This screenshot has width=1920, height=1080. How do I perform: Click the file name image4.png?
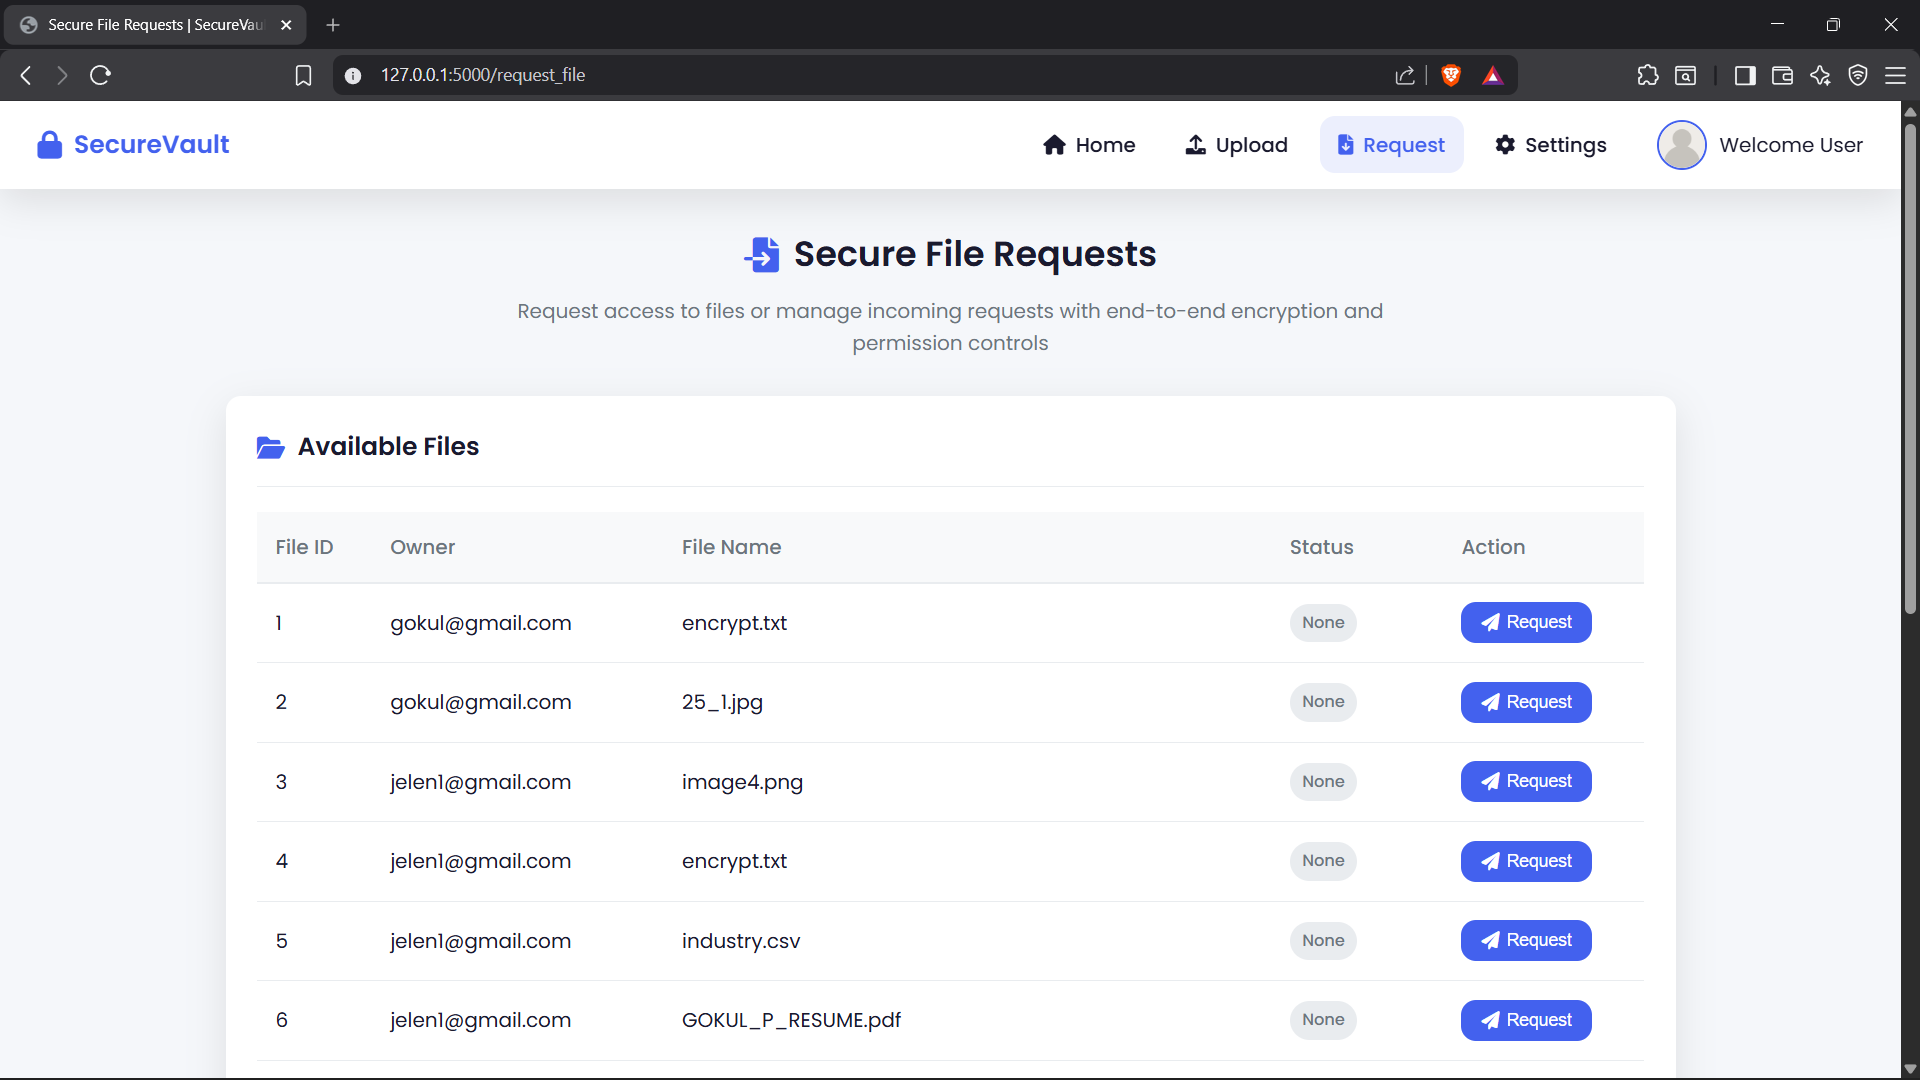coord(742,782)
